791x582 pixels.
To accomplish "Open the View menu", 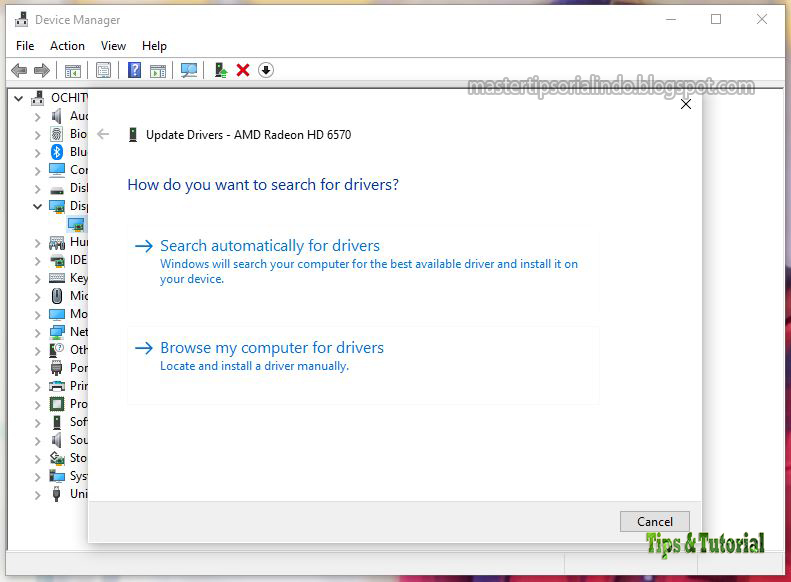I will (x=113, y=46).
